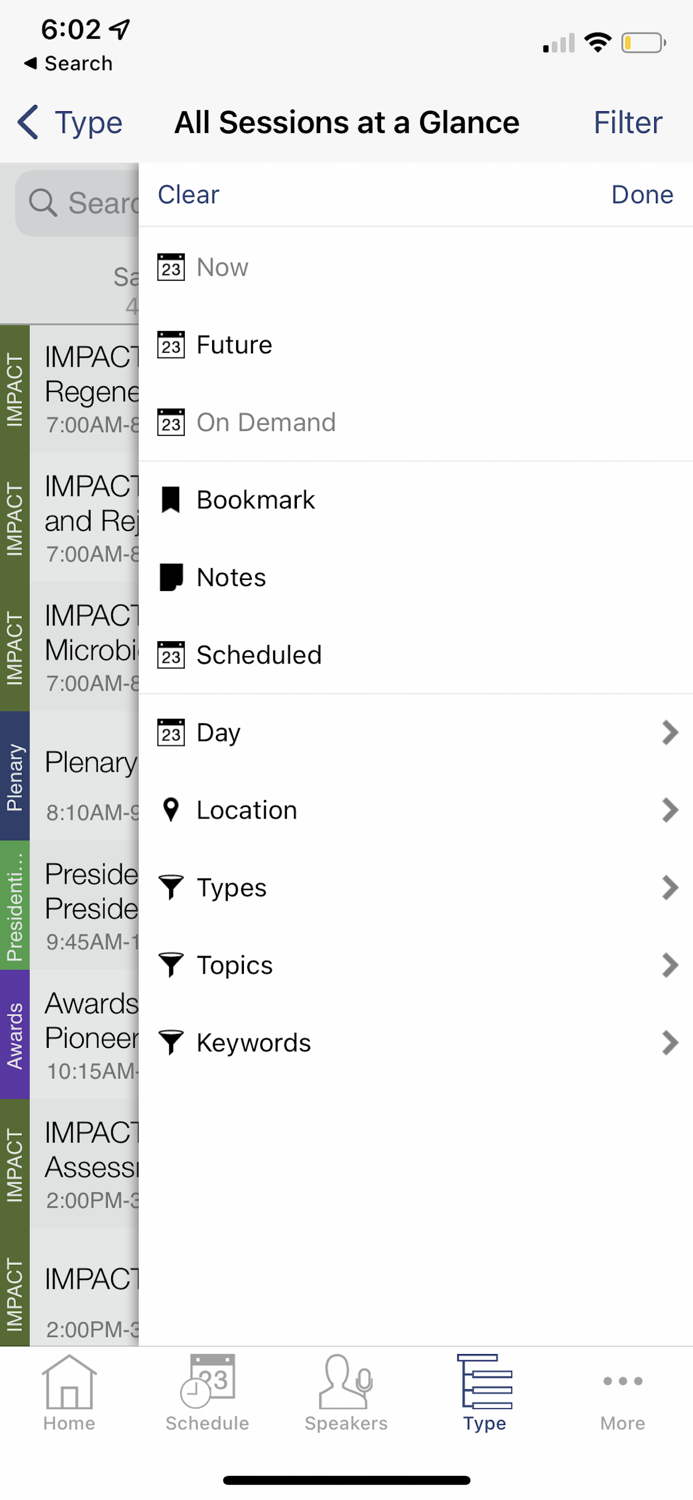Tap the Bookmark filter icon
The width and height of the screenshot is (693, 1500).
[171, 500]
